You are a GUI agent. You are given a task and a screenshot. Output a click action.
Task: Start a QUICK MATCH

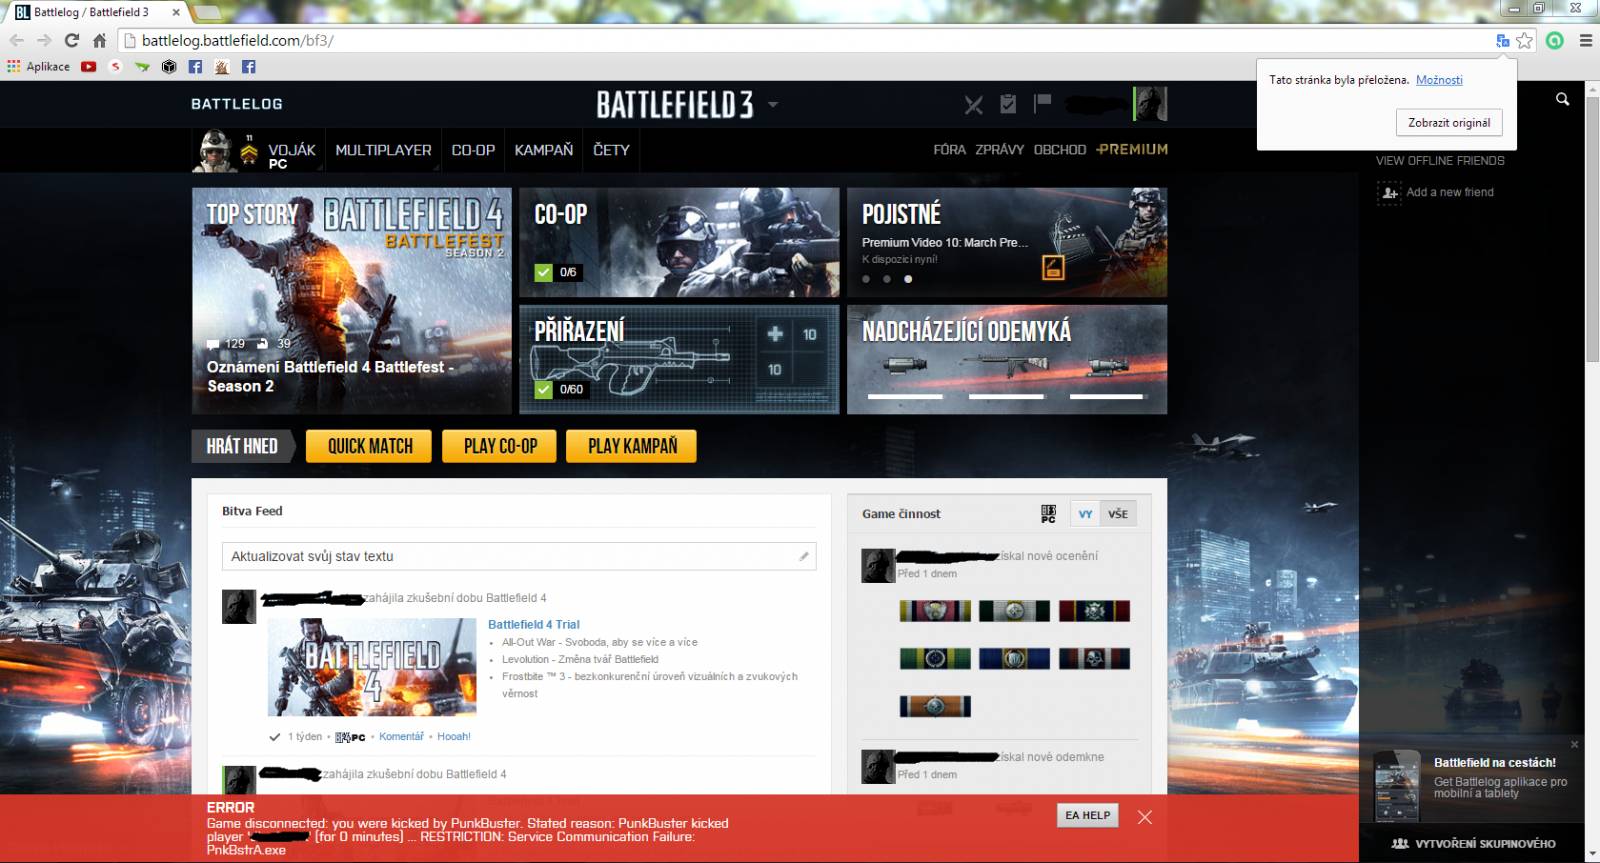[x=370, y=446]
